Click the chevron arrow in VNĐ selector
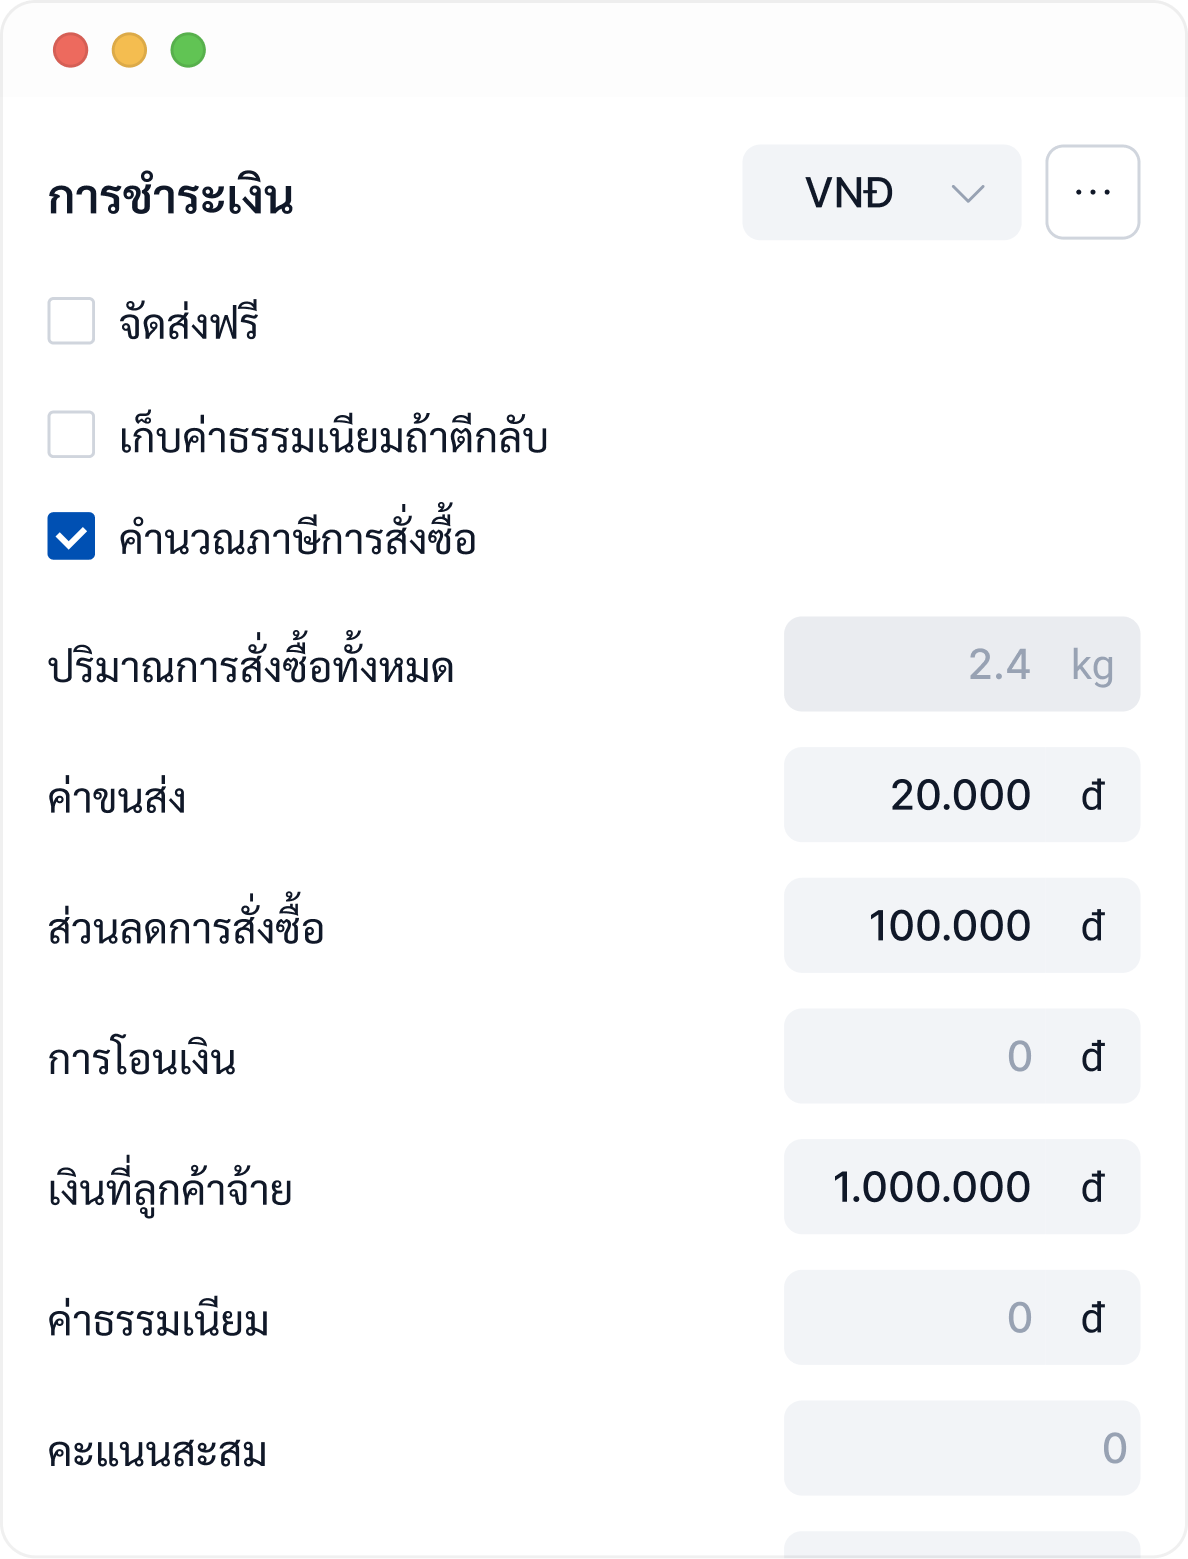 coord(967,193)
